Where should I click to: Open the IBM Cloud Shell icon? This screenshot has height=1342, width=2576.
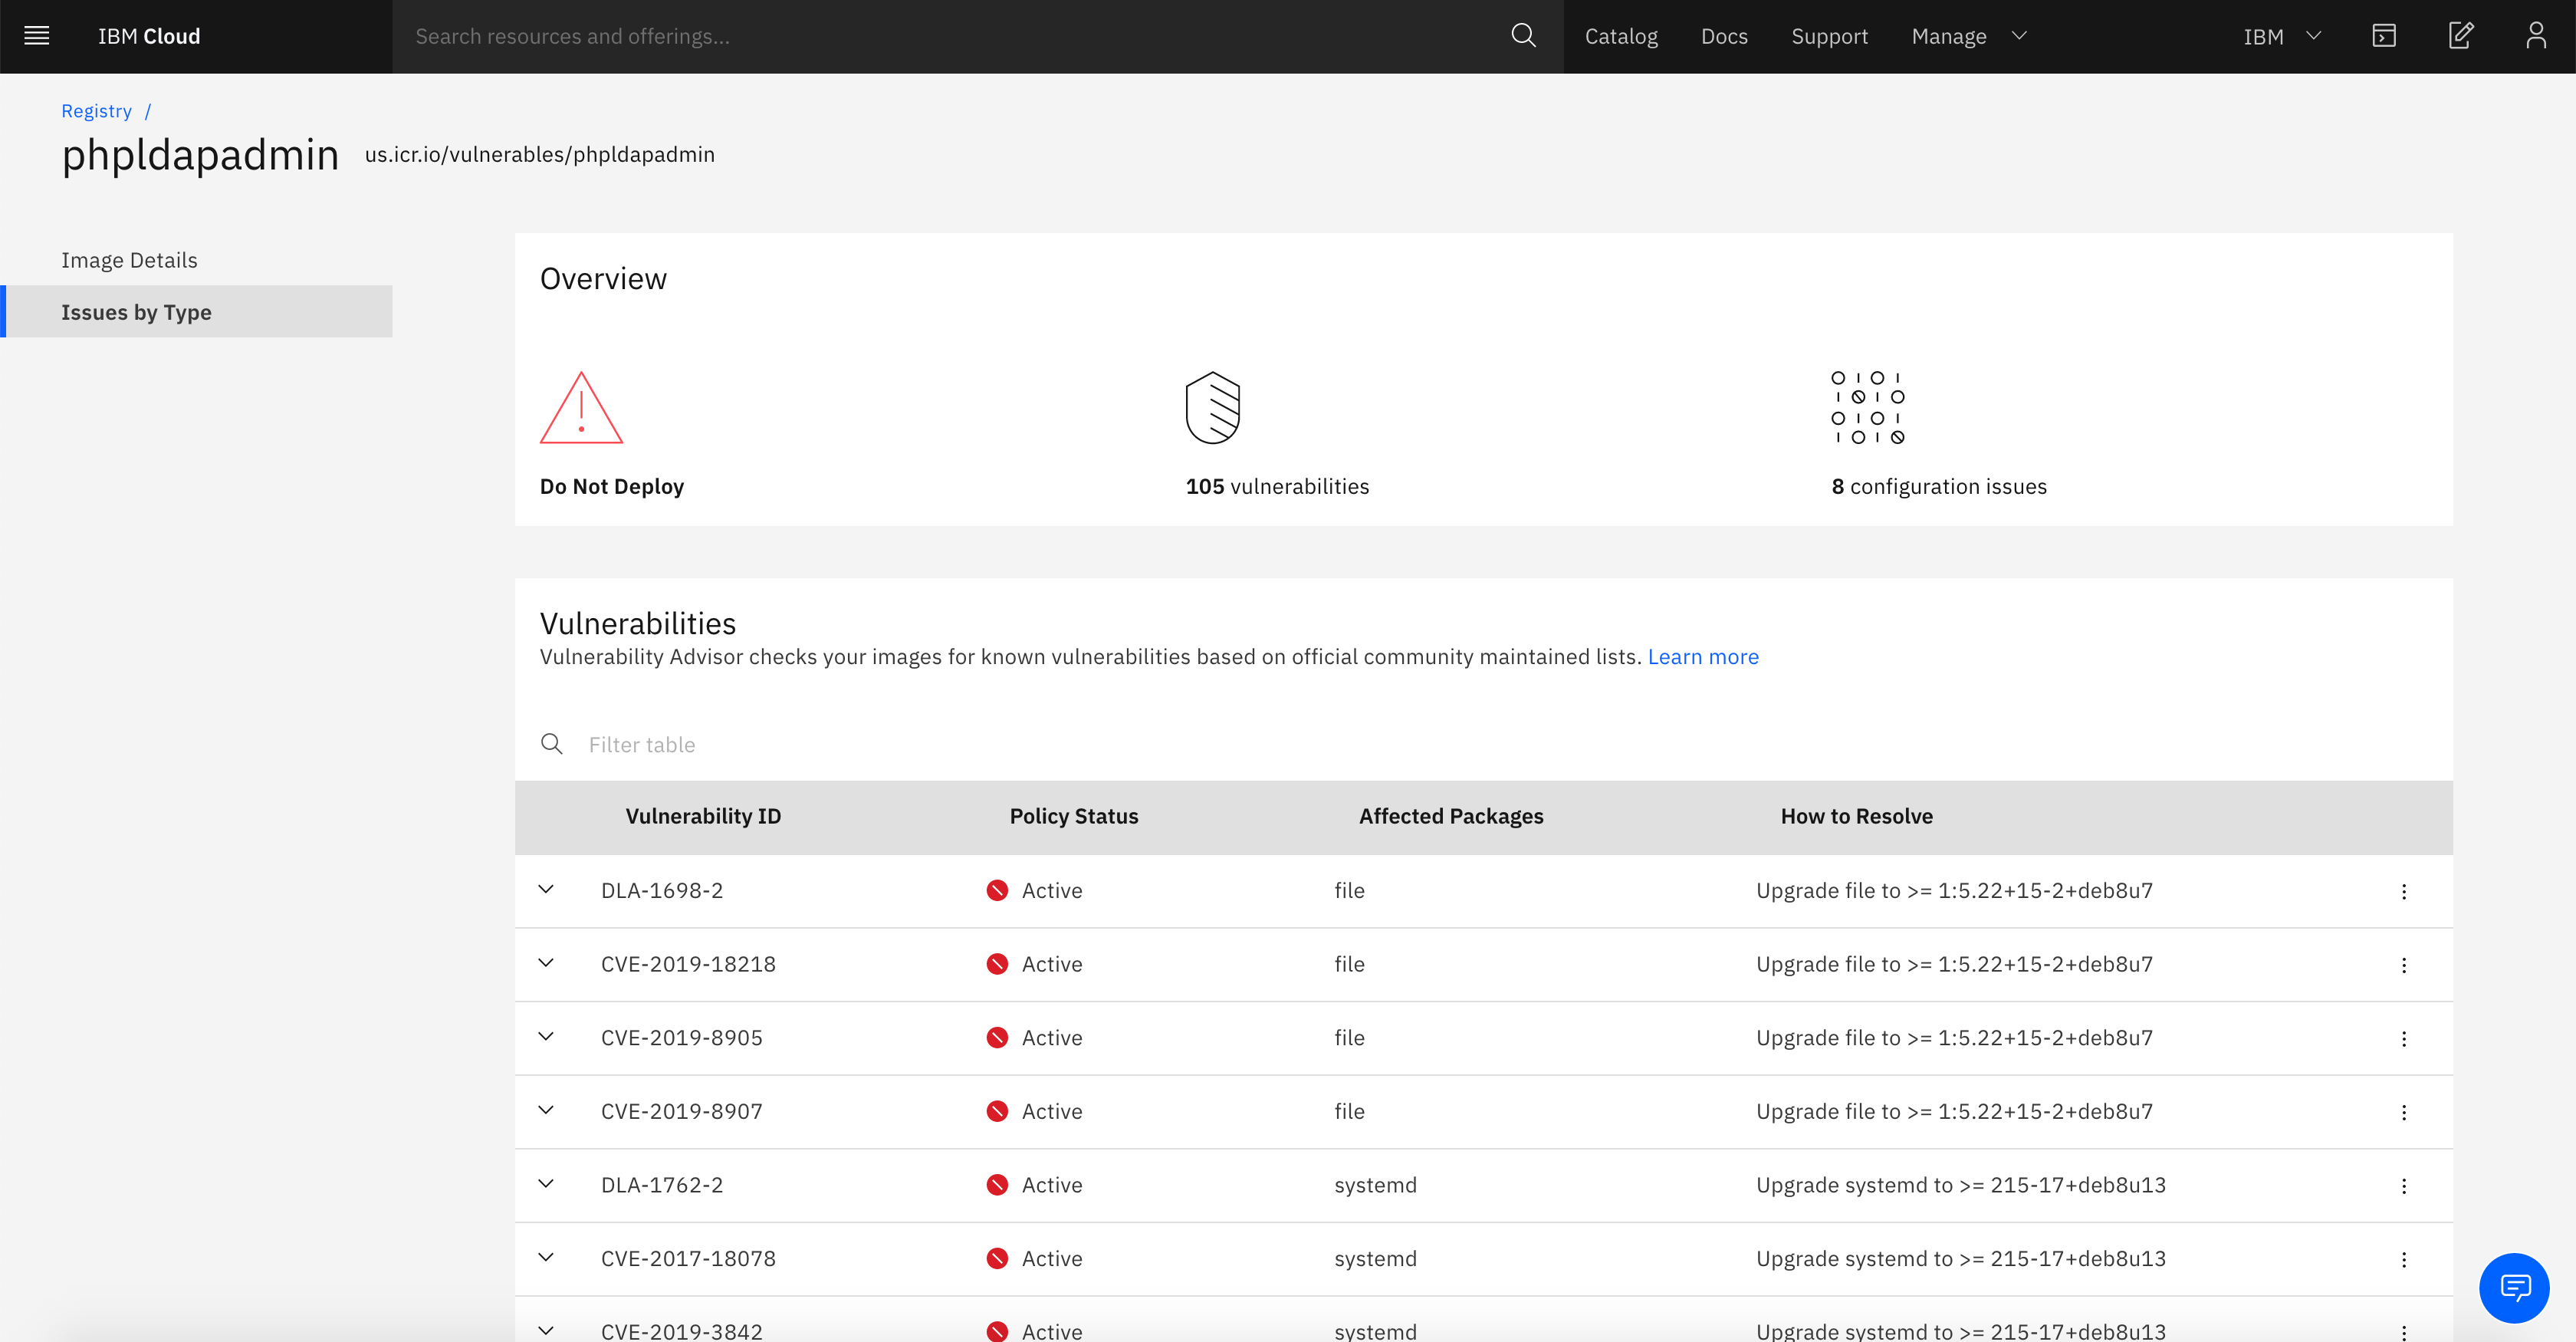click(x=2384, y=36)
